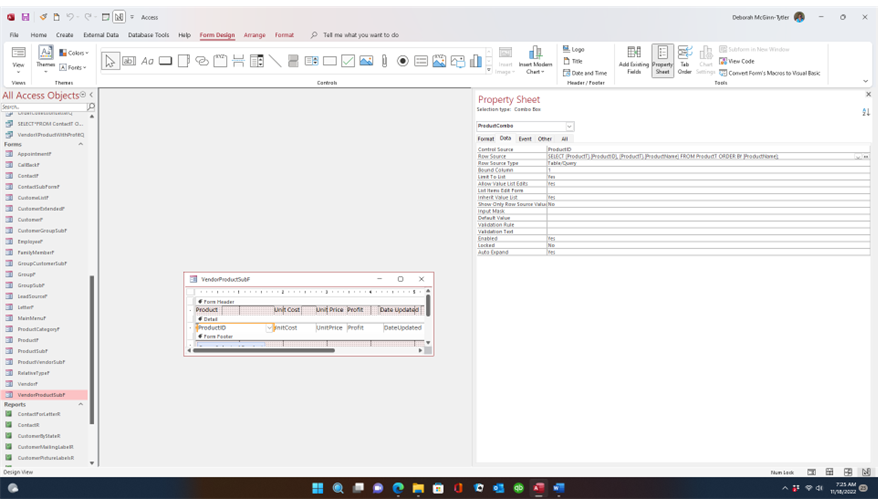Save using the Quick Access save icon
Viewport: 878px width, 499px height.
coord(25,17)
